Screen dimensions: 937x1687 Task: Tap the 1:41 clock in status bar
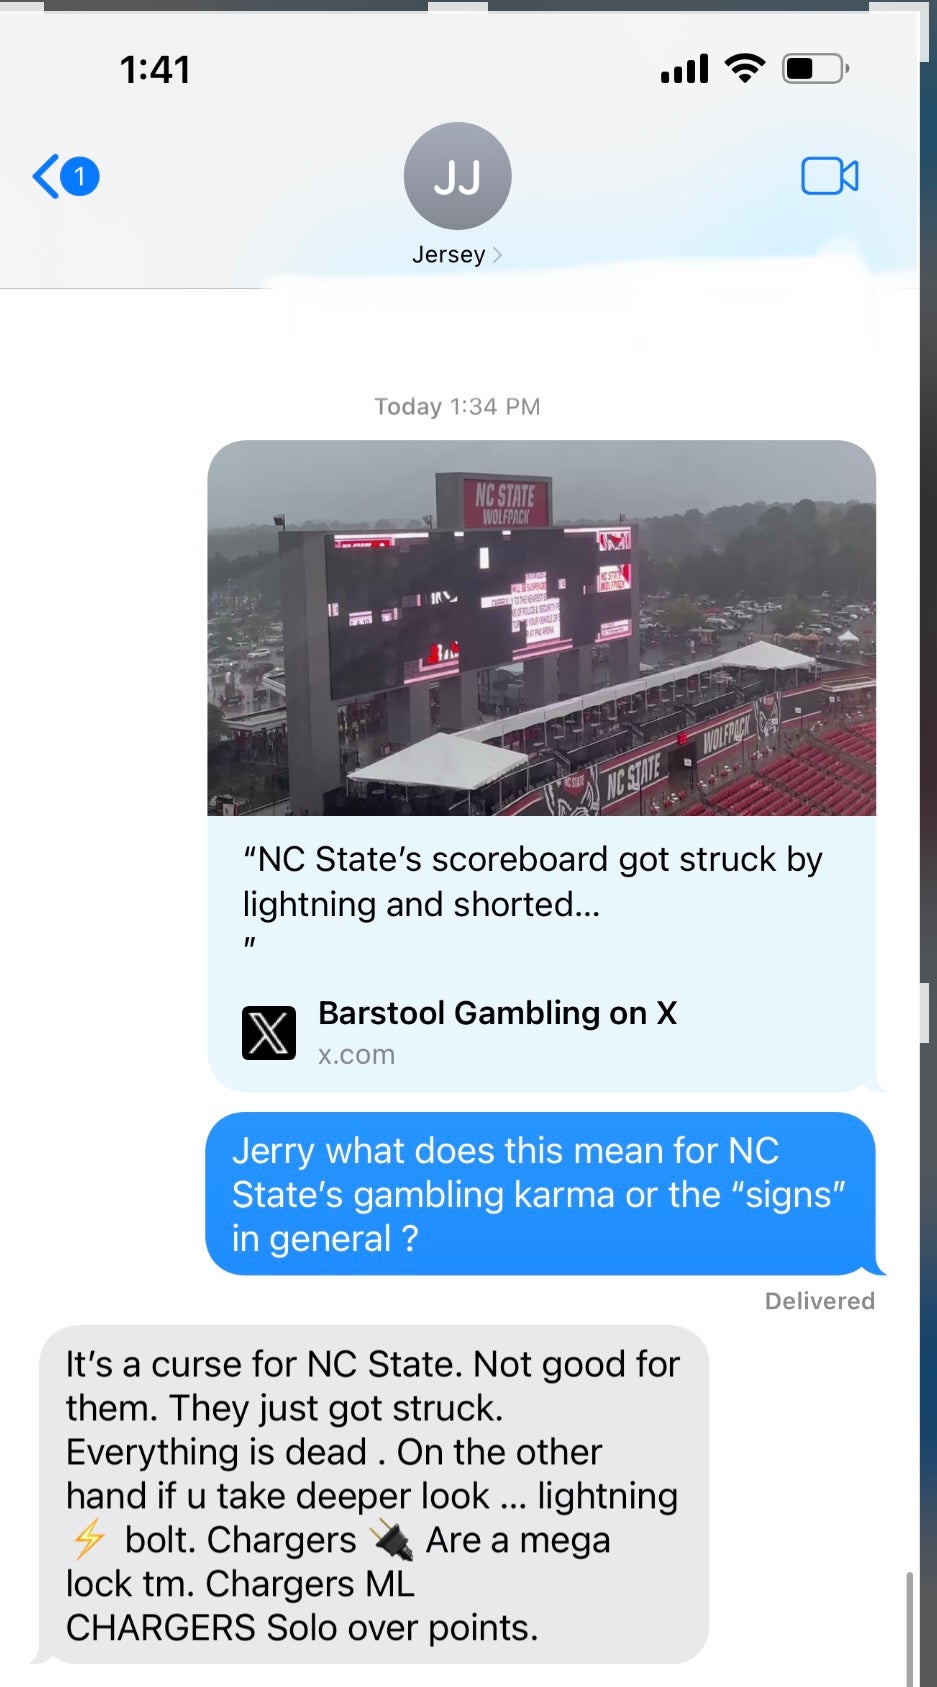(x=155, y=69)
